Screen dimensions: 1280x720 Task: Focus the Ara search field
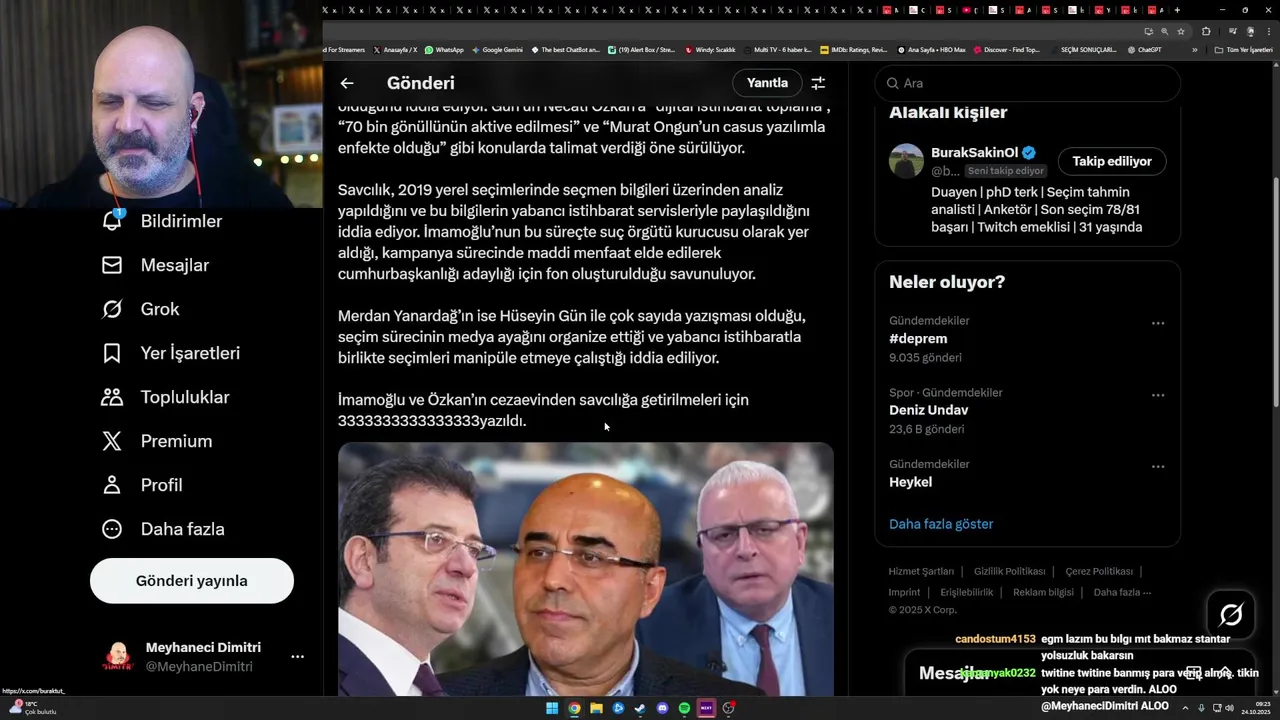pyautogui.click(x=1028, y=83)
